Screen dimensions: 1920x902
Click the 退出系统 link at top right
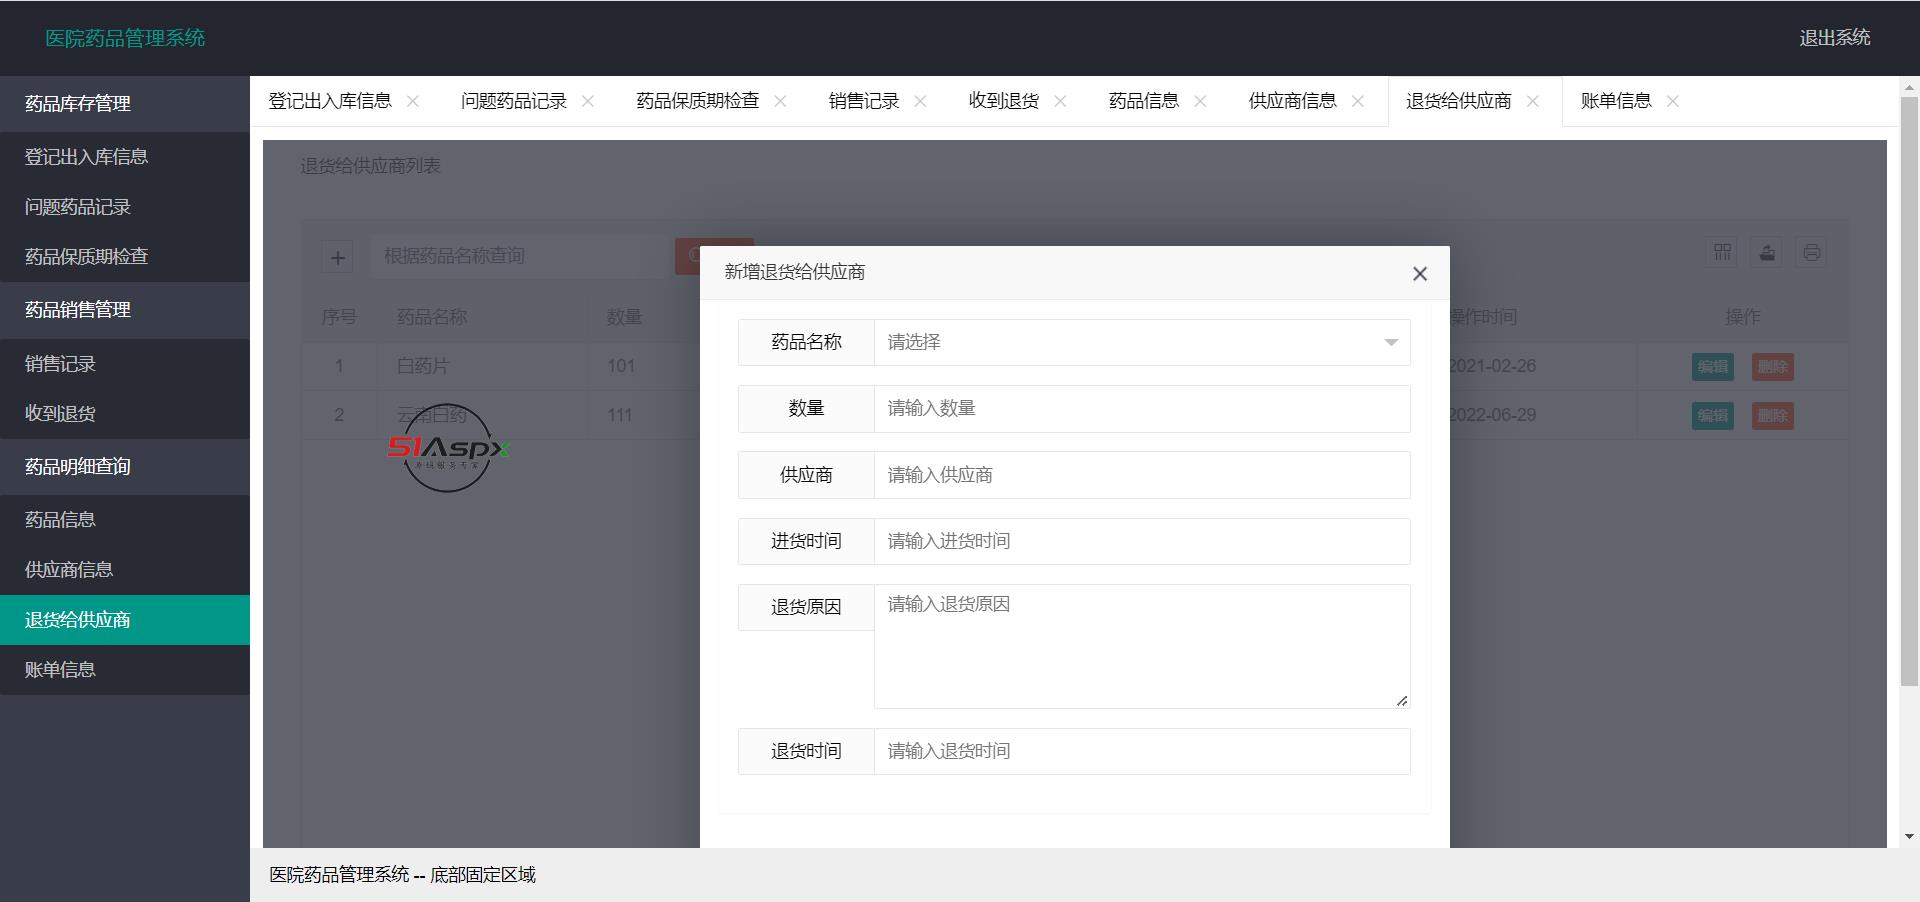click(1836, 38)
